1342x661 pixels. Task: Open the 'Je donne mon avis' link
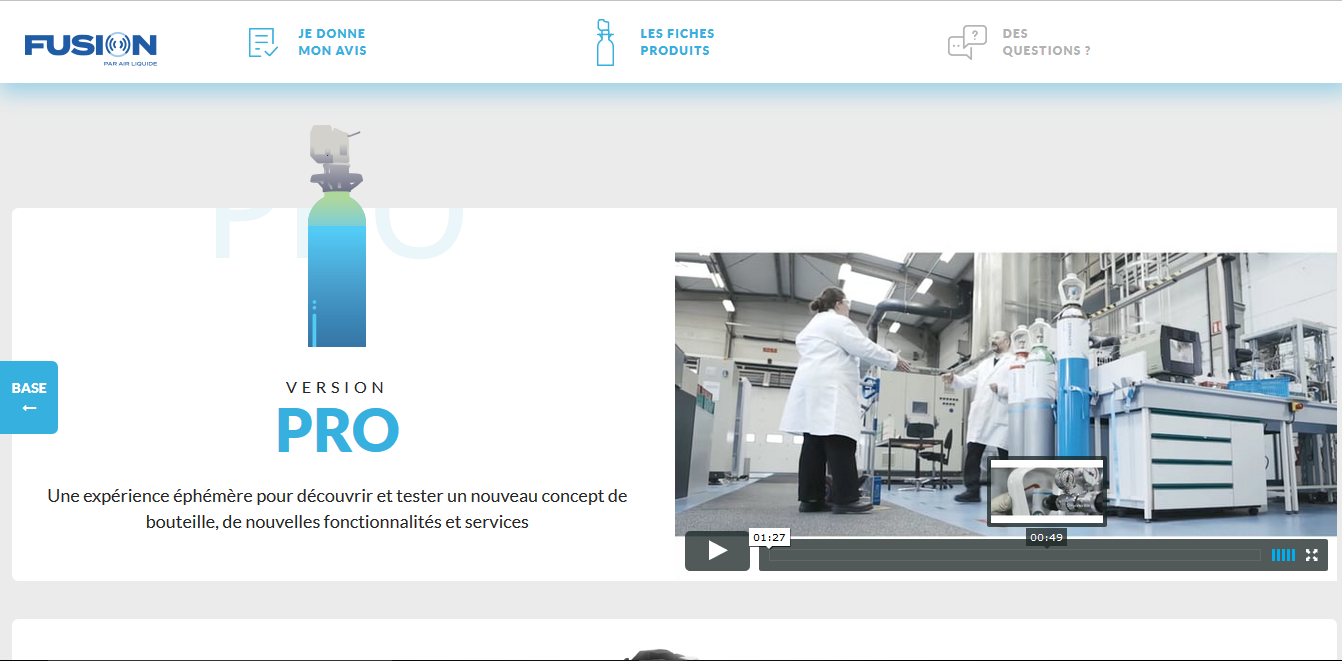[x=332, y=42]
